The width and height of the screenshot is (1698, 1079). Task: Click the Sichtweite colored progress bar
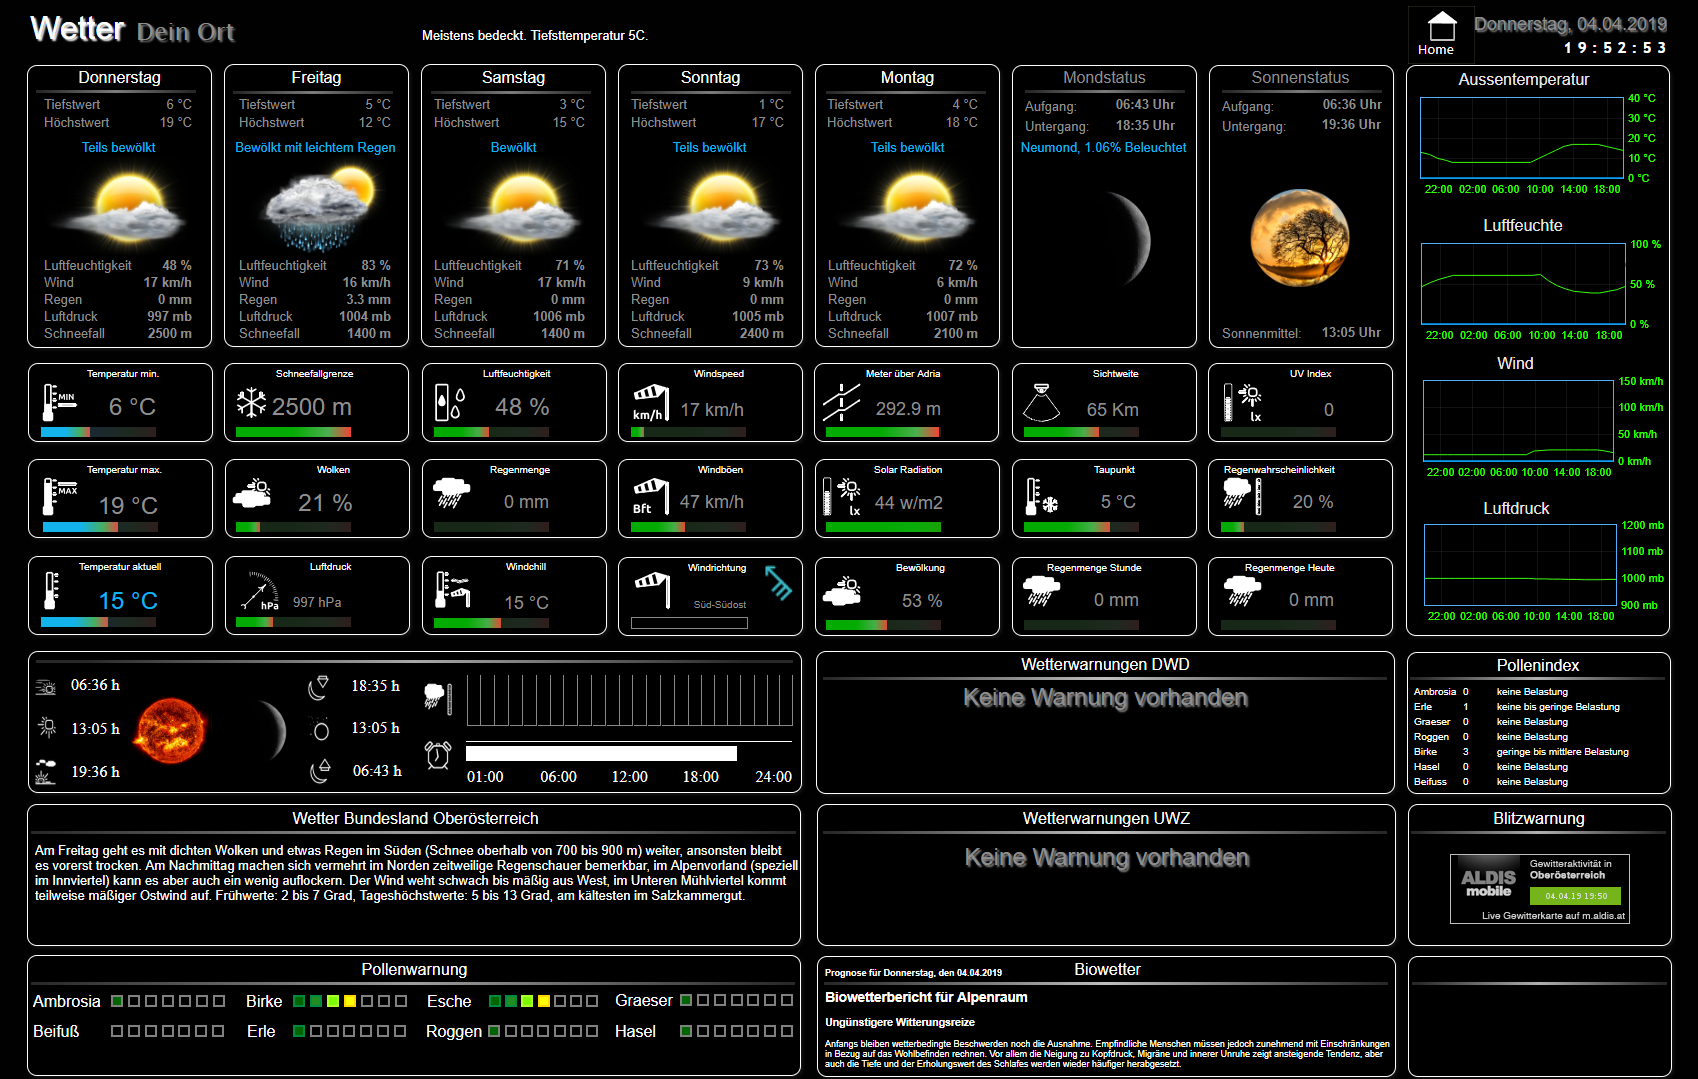[x=1082, y=432]
